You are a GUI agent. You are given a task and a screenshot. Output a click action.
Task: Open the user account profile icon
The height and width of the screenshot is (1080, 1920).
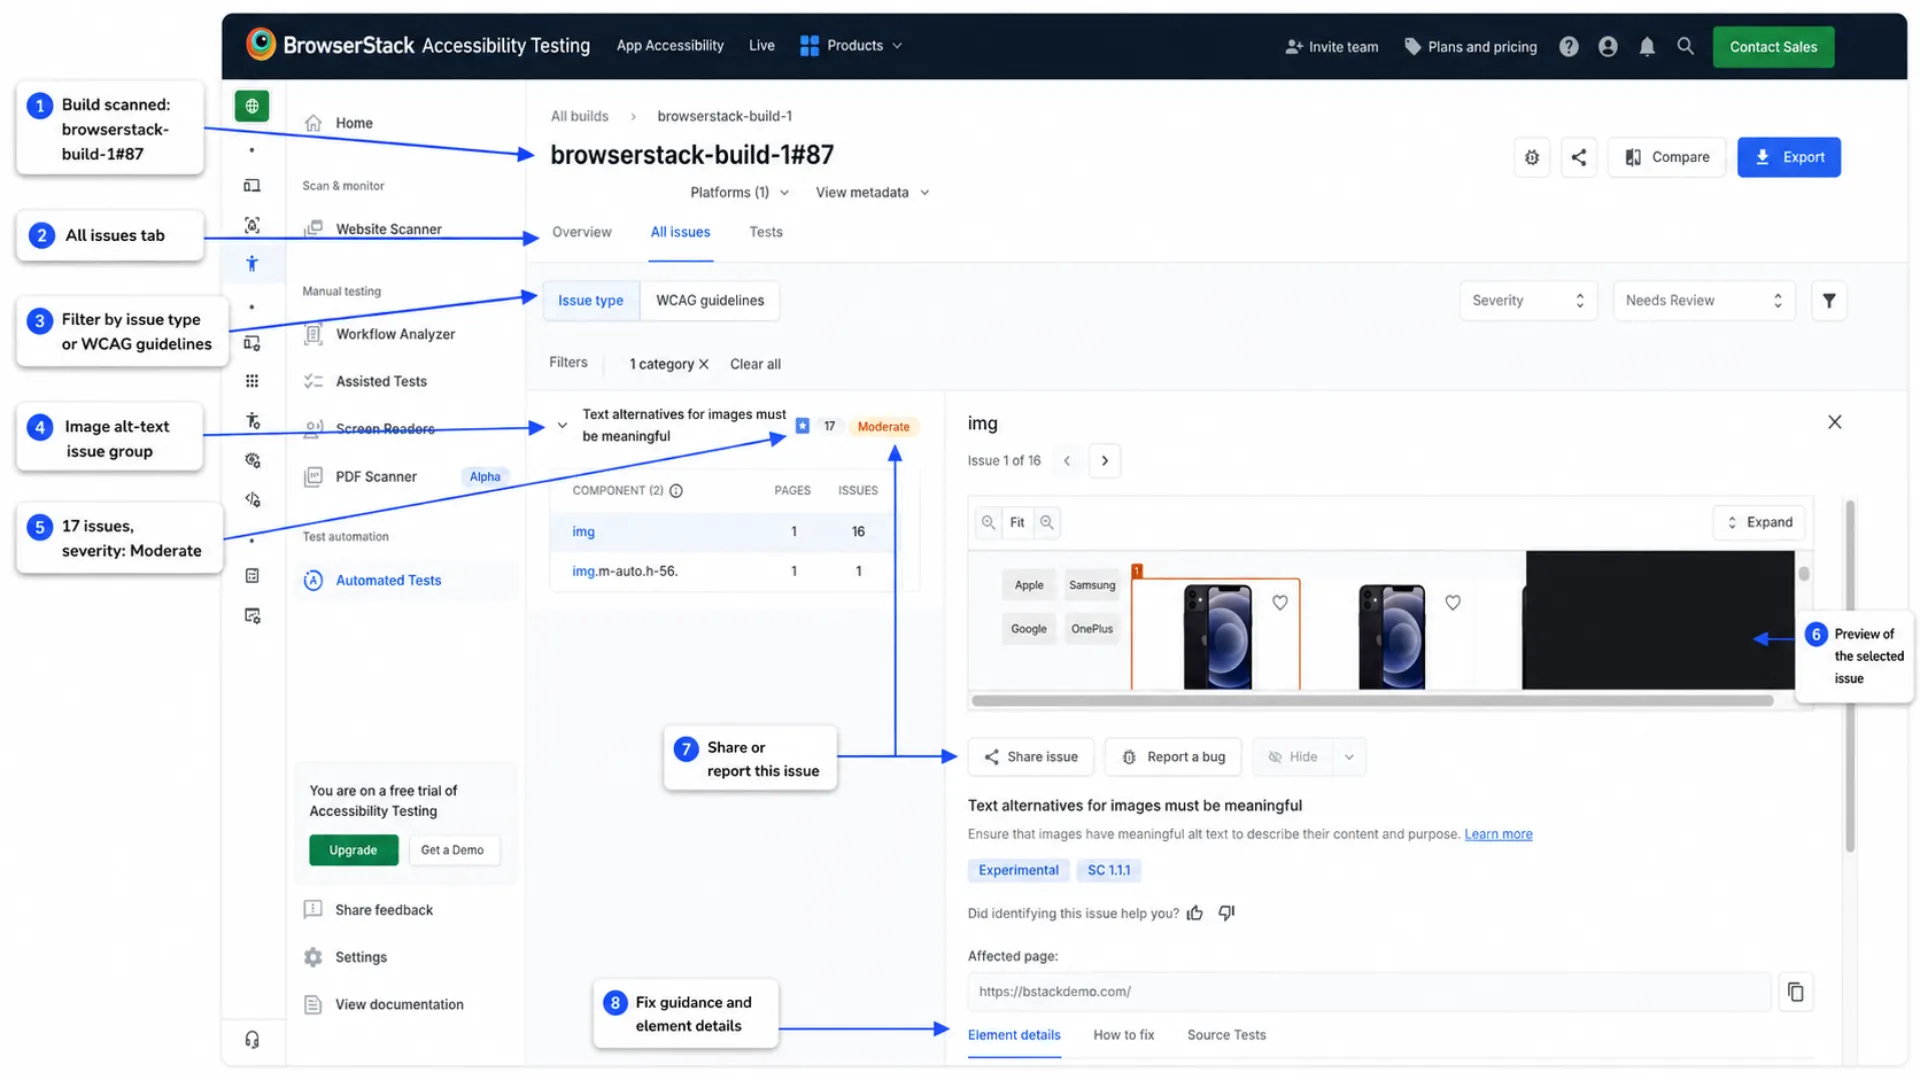click(x=1607, y=46)
